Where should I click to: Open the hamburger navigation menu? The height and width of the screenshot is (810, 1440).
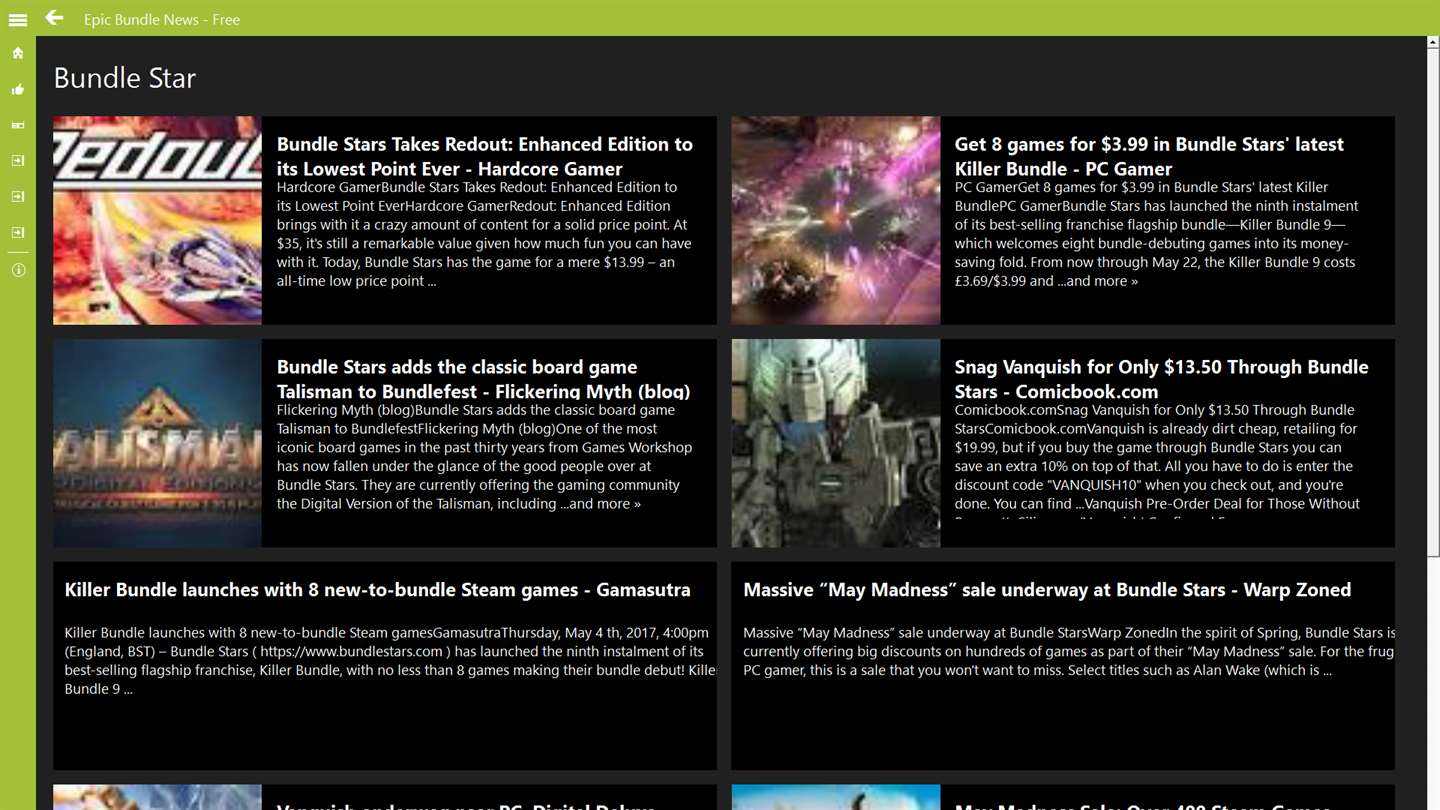pos(18,19)
